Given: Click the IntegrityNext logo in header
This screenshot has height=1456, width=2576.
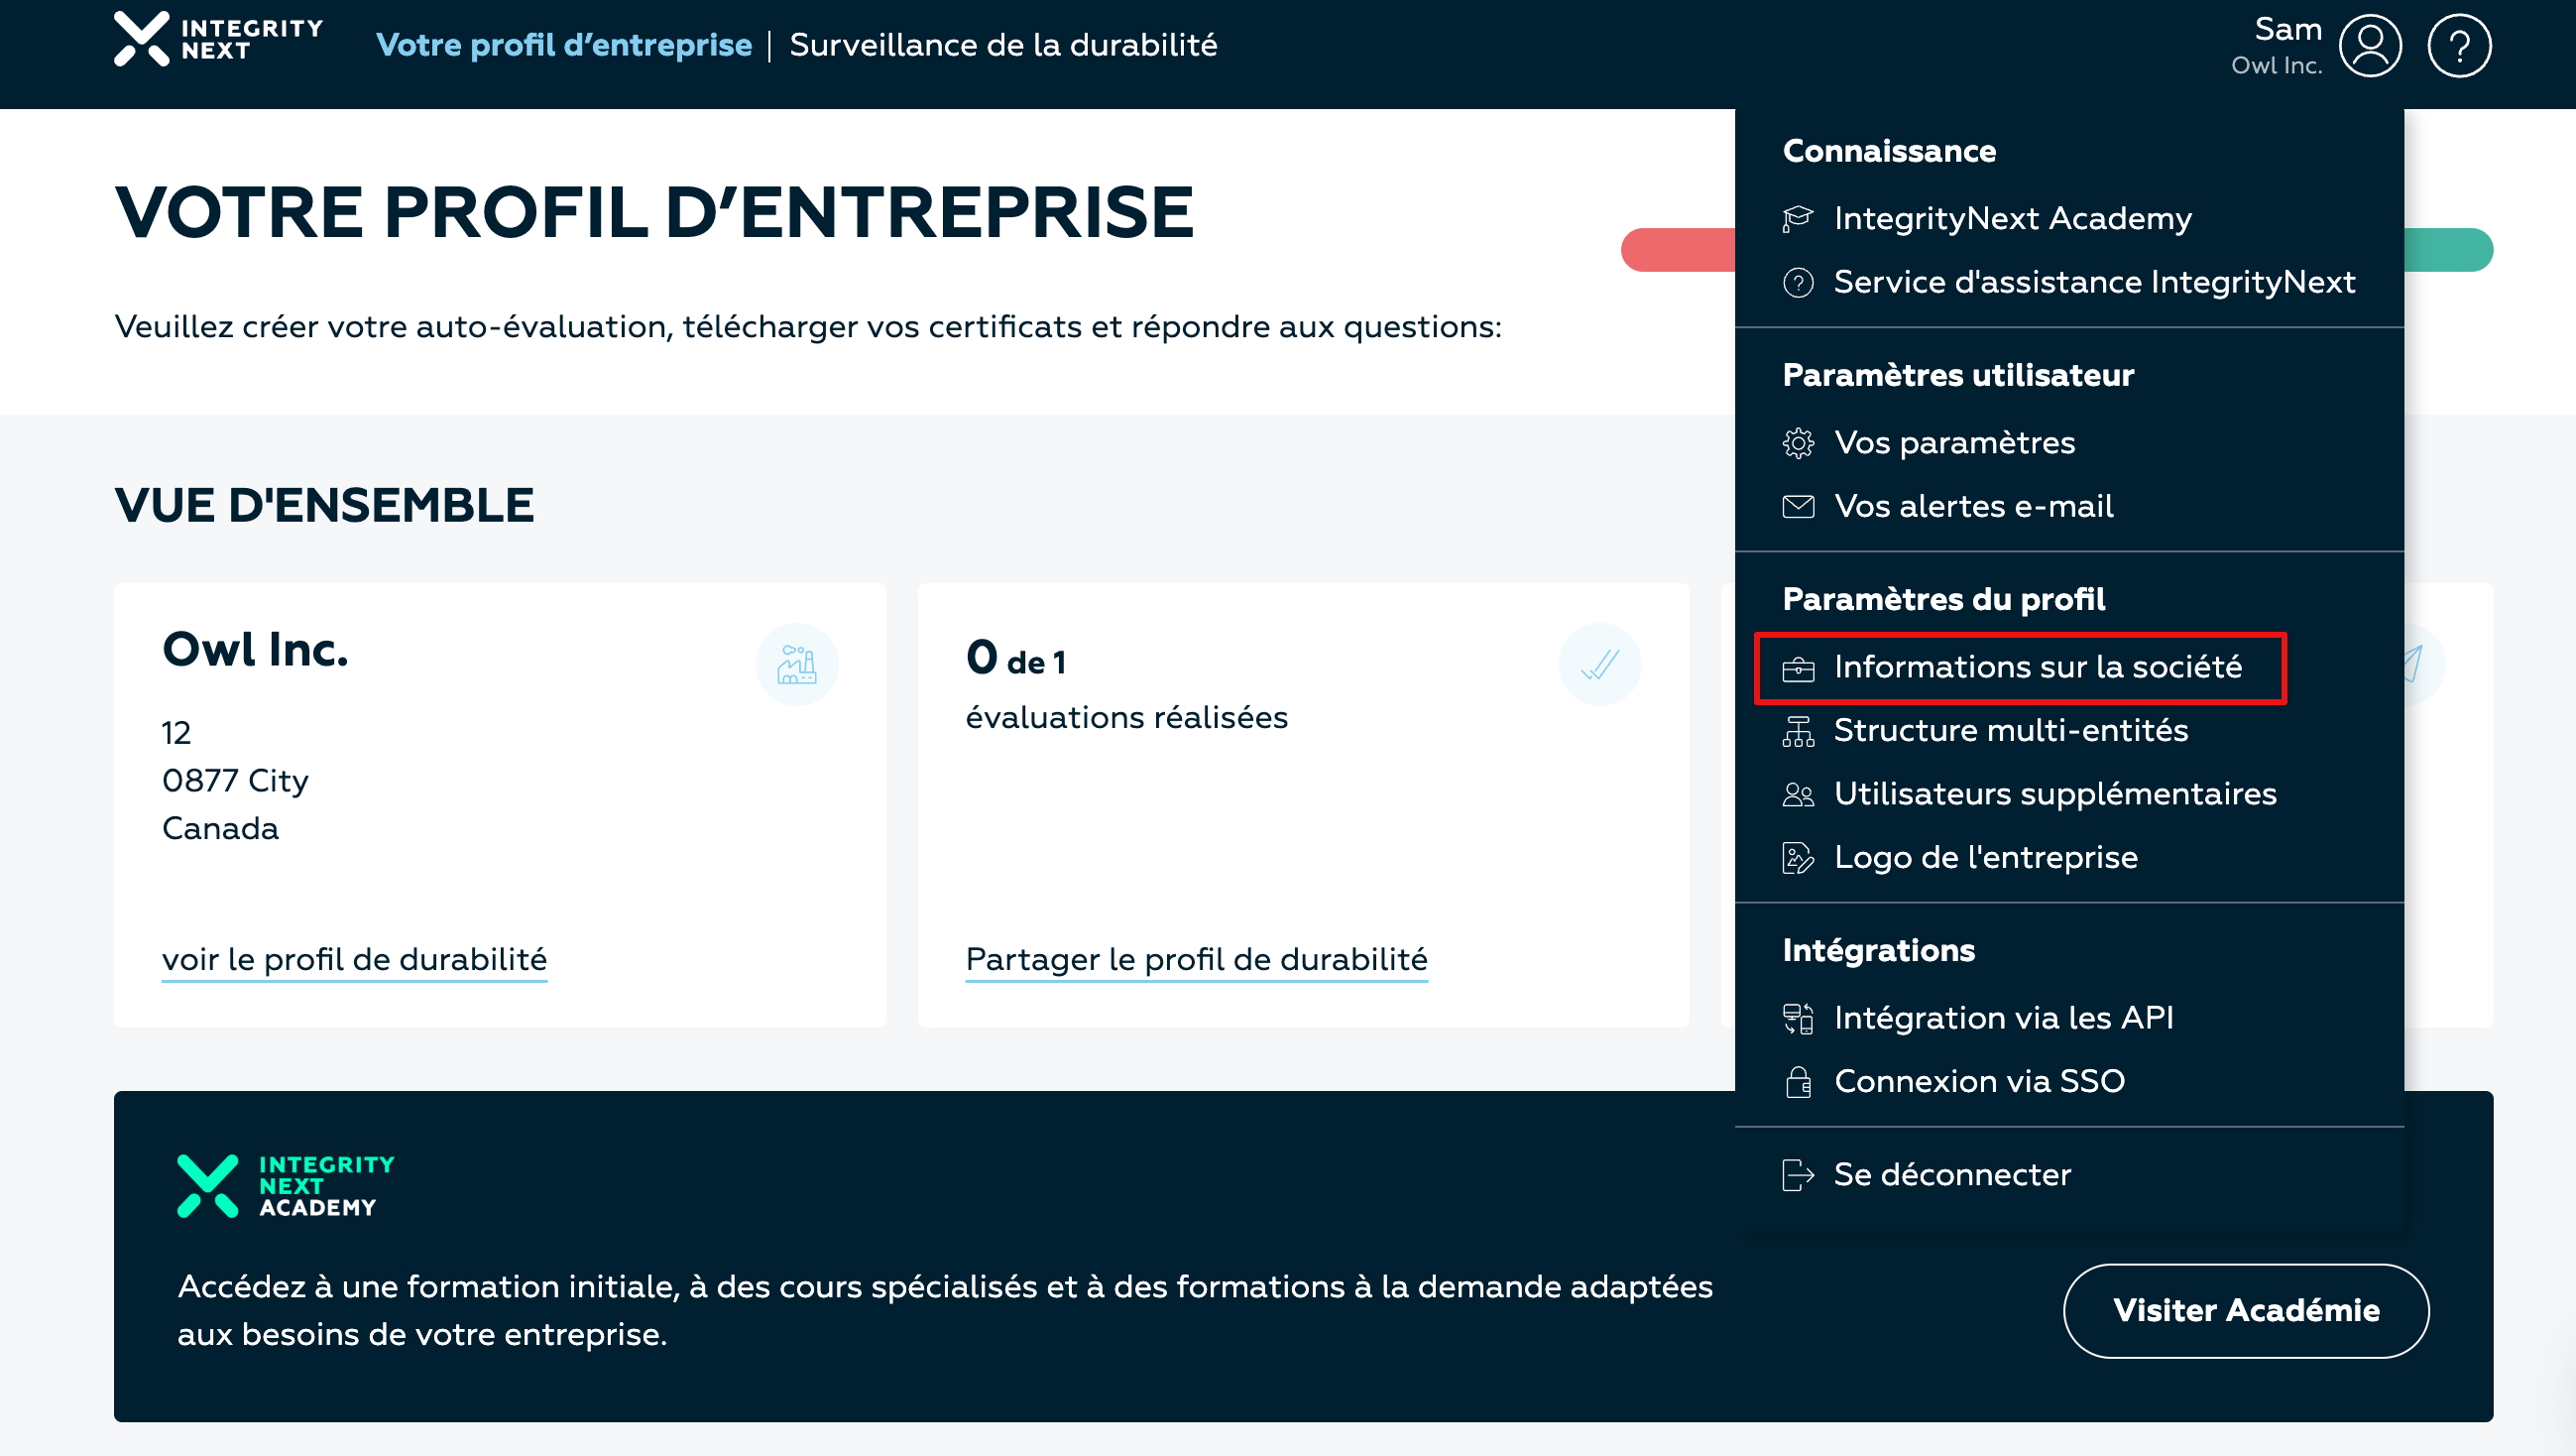Looking at the screenshot, I should click(x=218, y=40).
